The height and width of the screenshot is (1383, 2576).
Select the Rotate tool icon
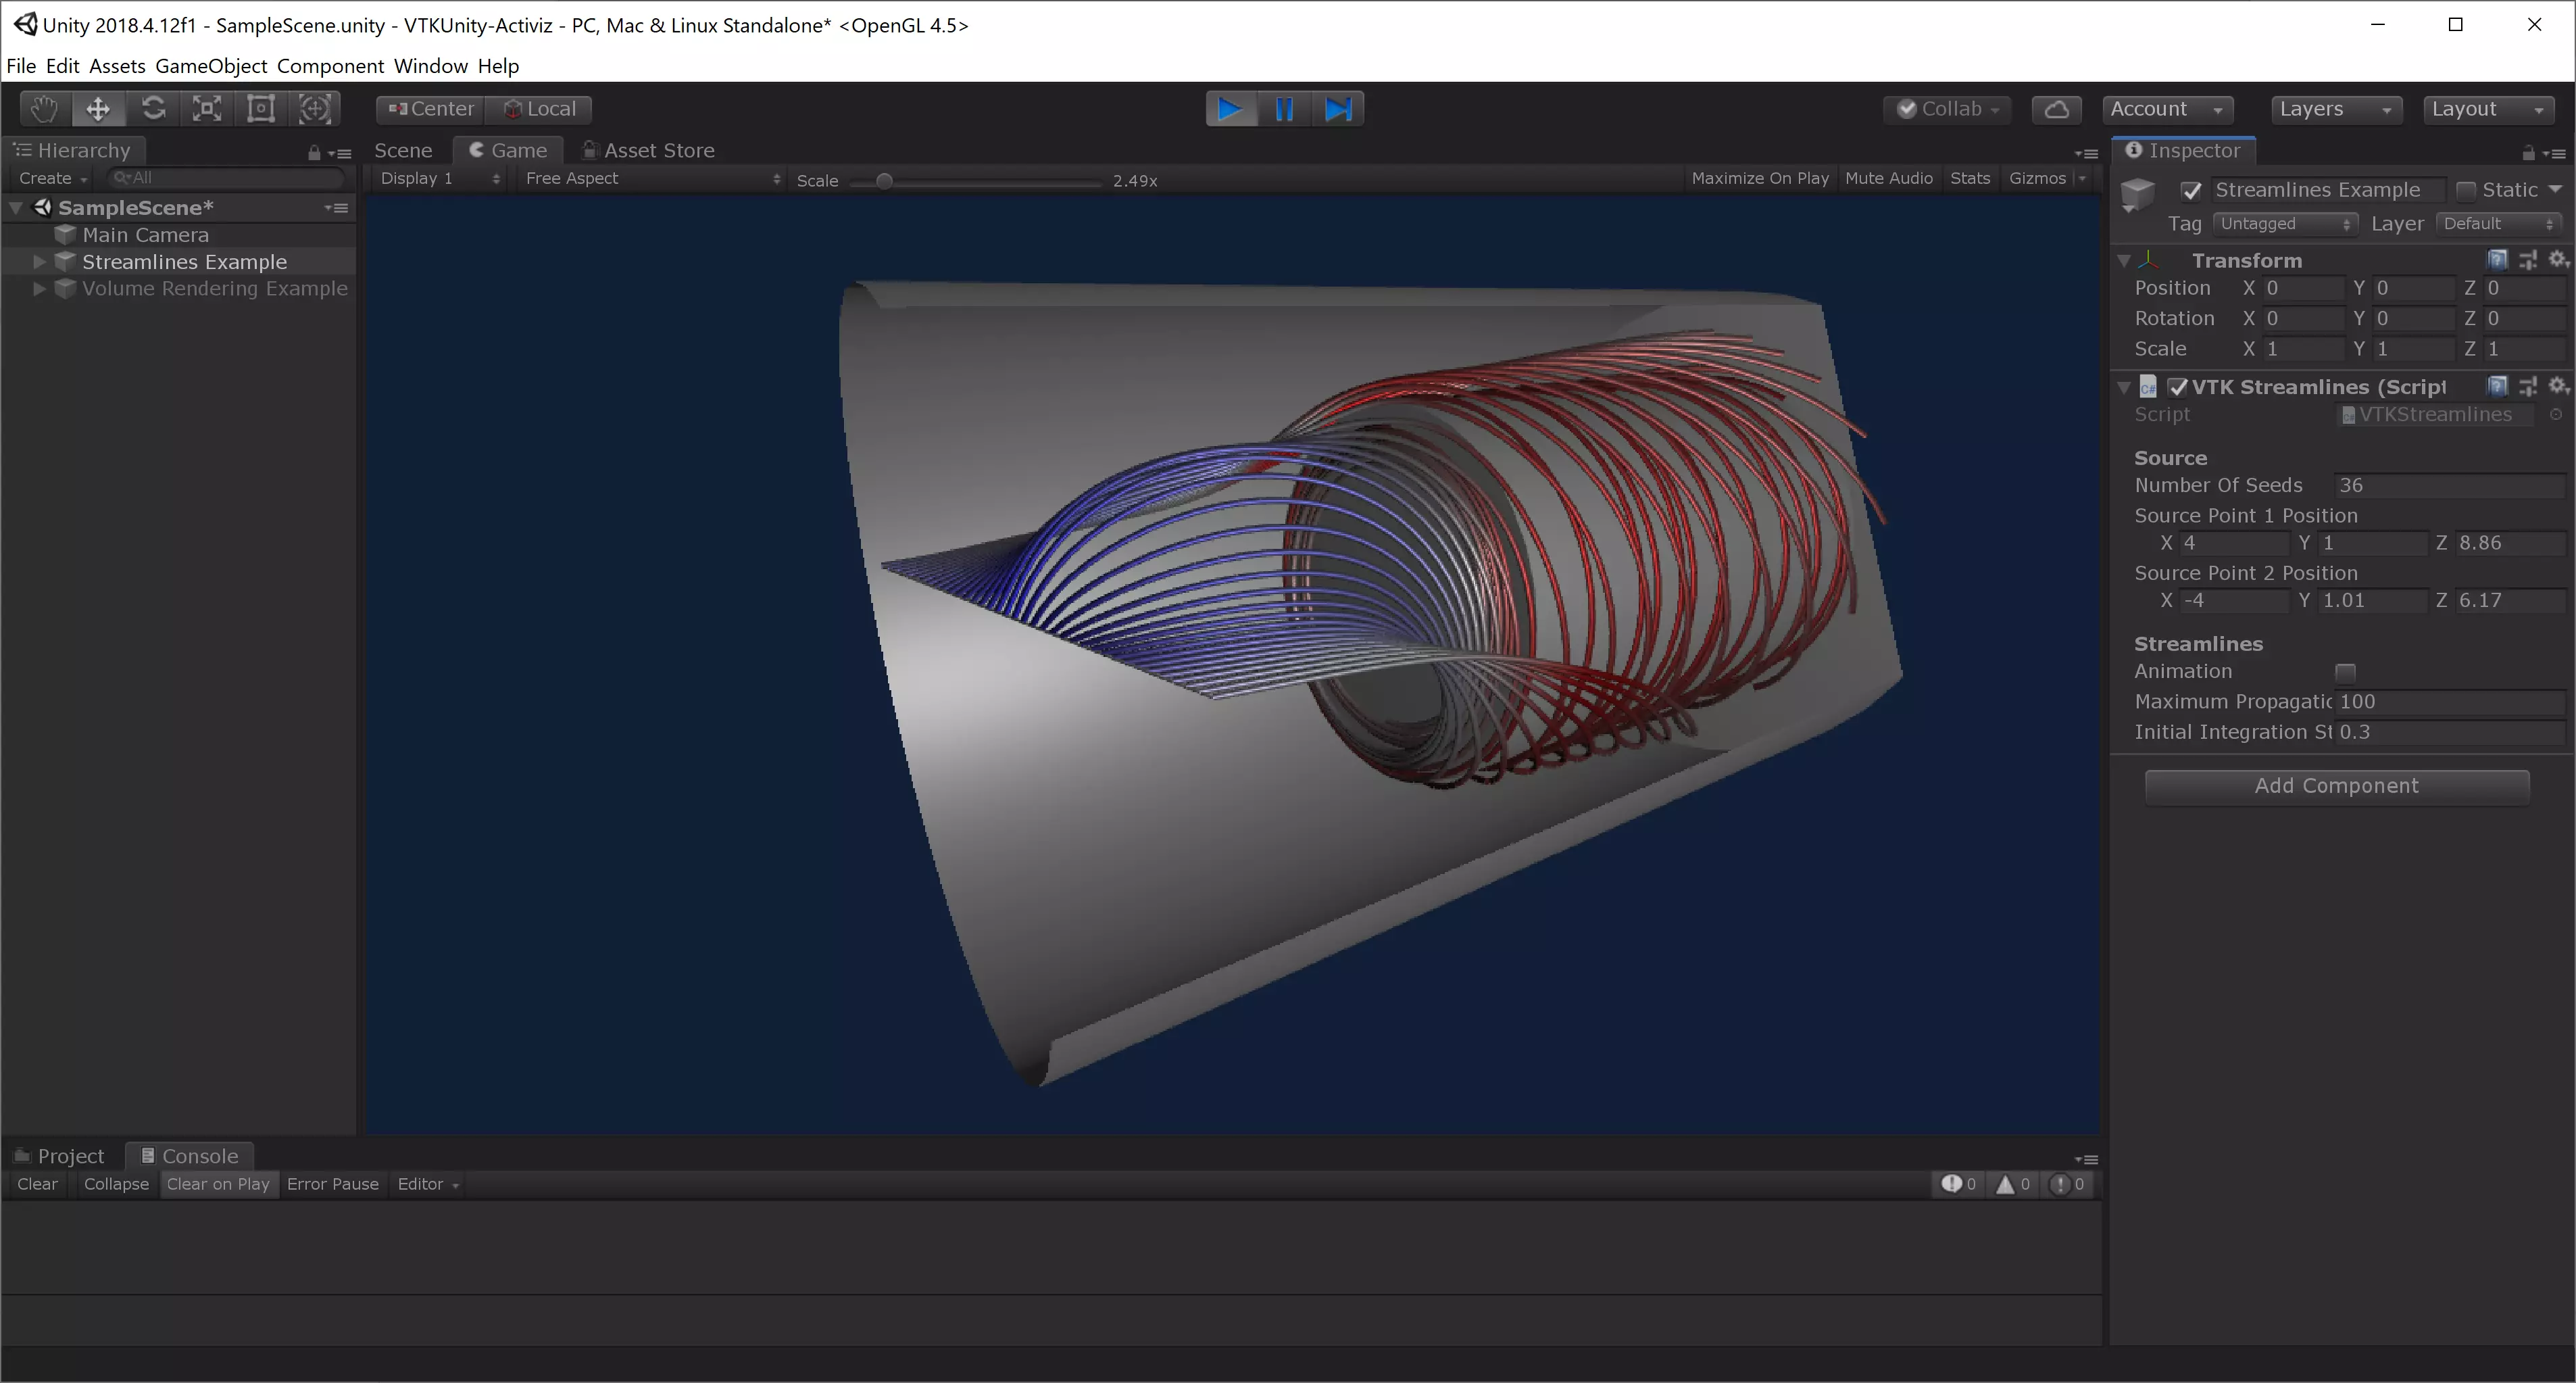click(x=153, y=109)
